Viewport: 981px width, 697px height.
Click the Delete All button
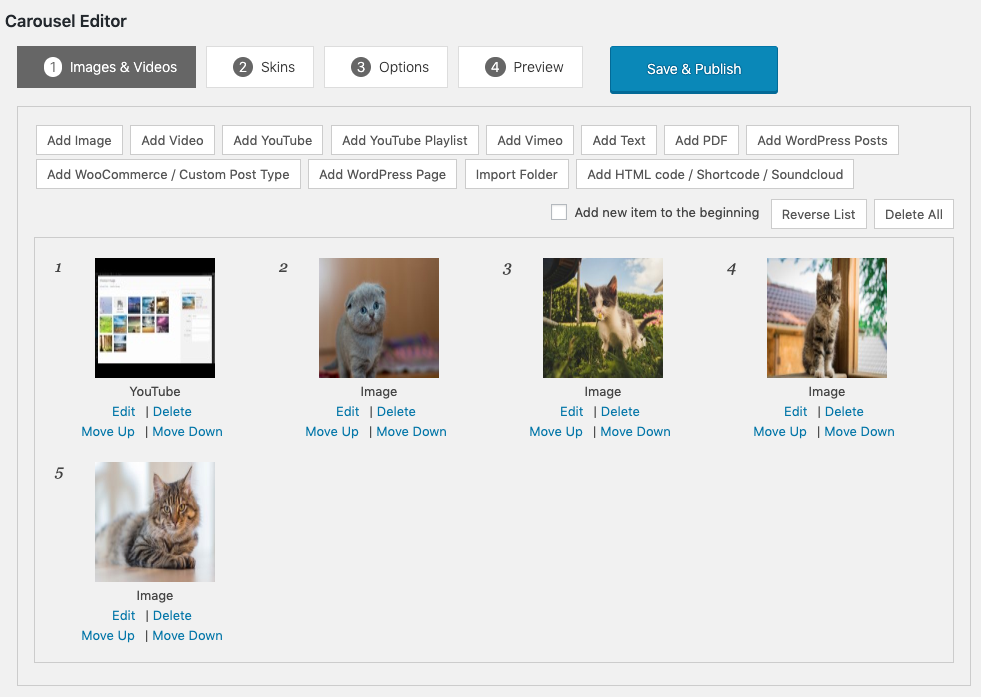(914, 214)
